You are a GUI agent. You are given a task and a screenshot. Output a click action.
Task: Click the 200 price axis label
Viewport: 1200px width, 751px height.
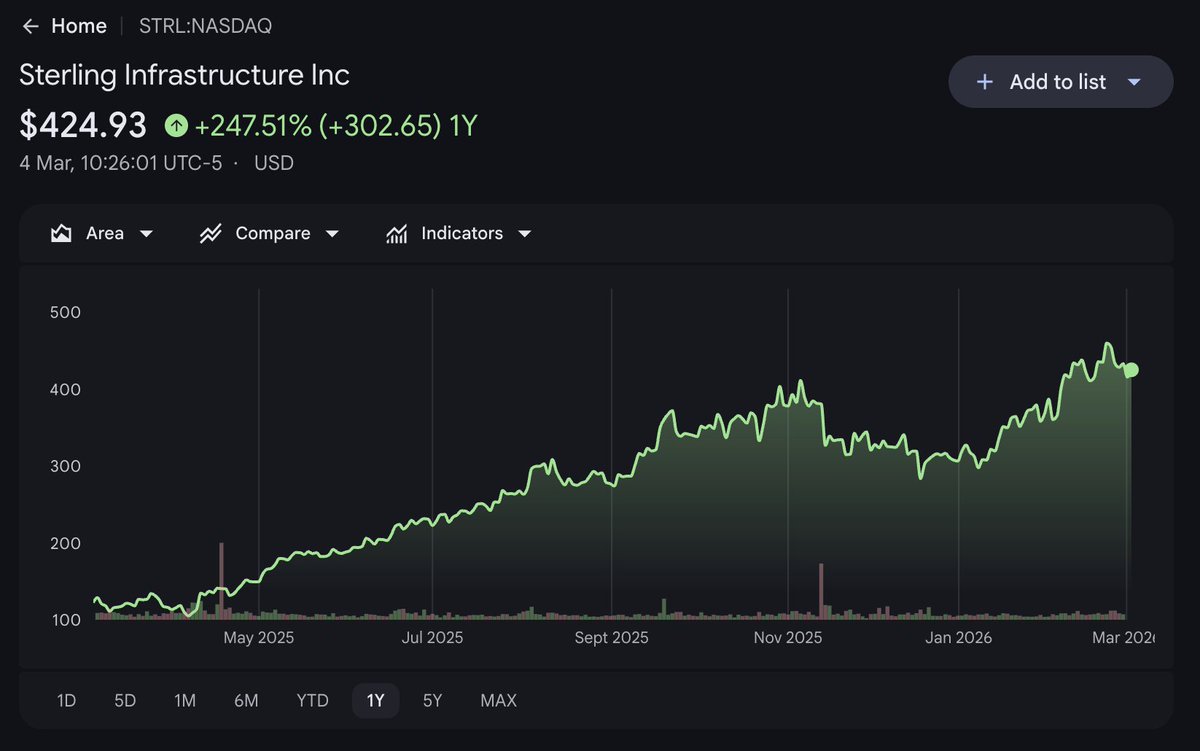[65, 543]
